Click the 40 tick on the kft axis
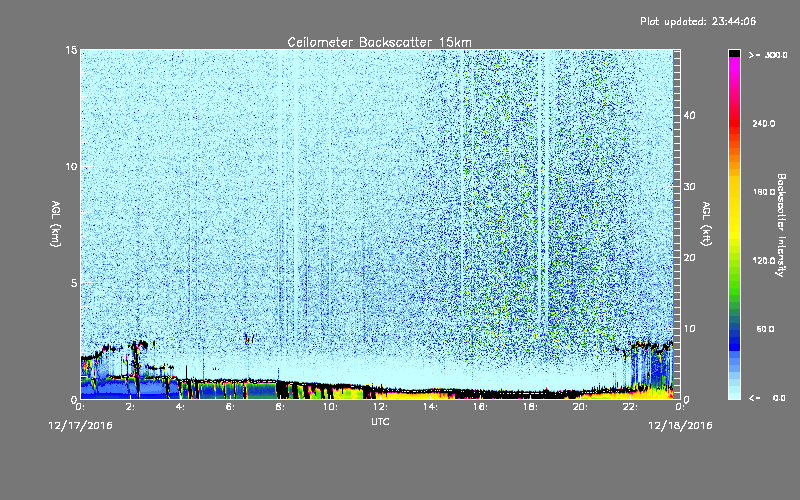 (689, 115)
